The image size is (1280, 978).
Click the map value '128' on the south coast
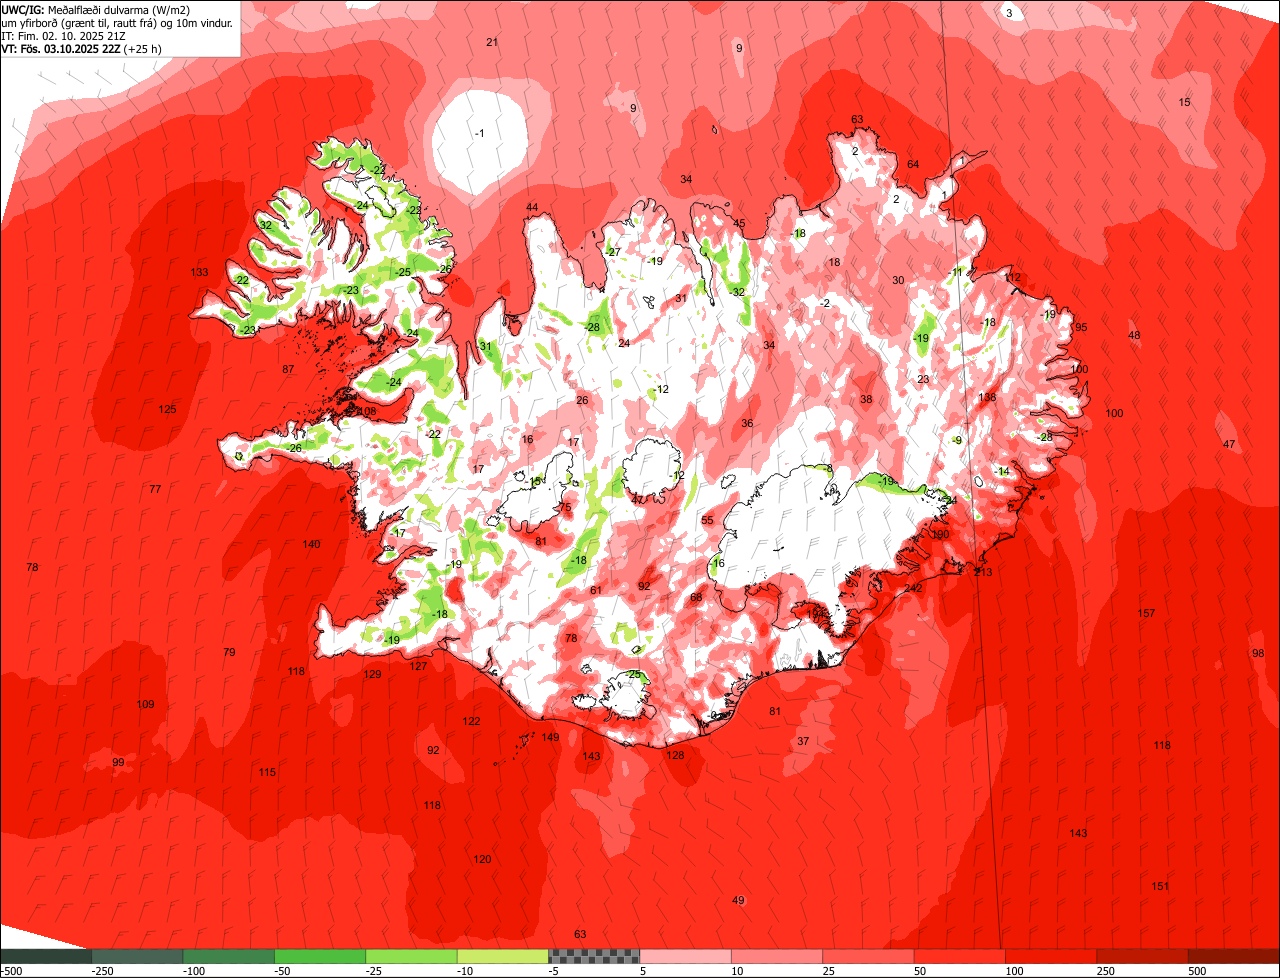tap(676, 756)
